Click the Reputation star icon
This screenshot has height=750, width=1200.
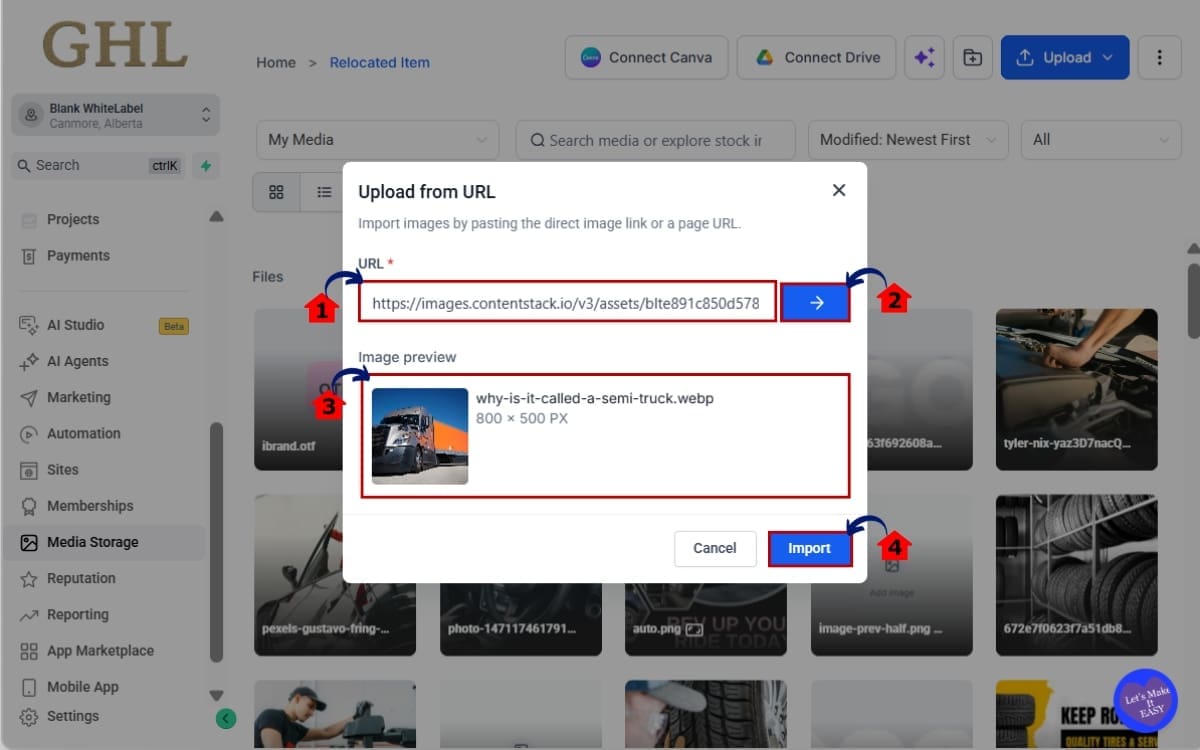tap(29, 579)
